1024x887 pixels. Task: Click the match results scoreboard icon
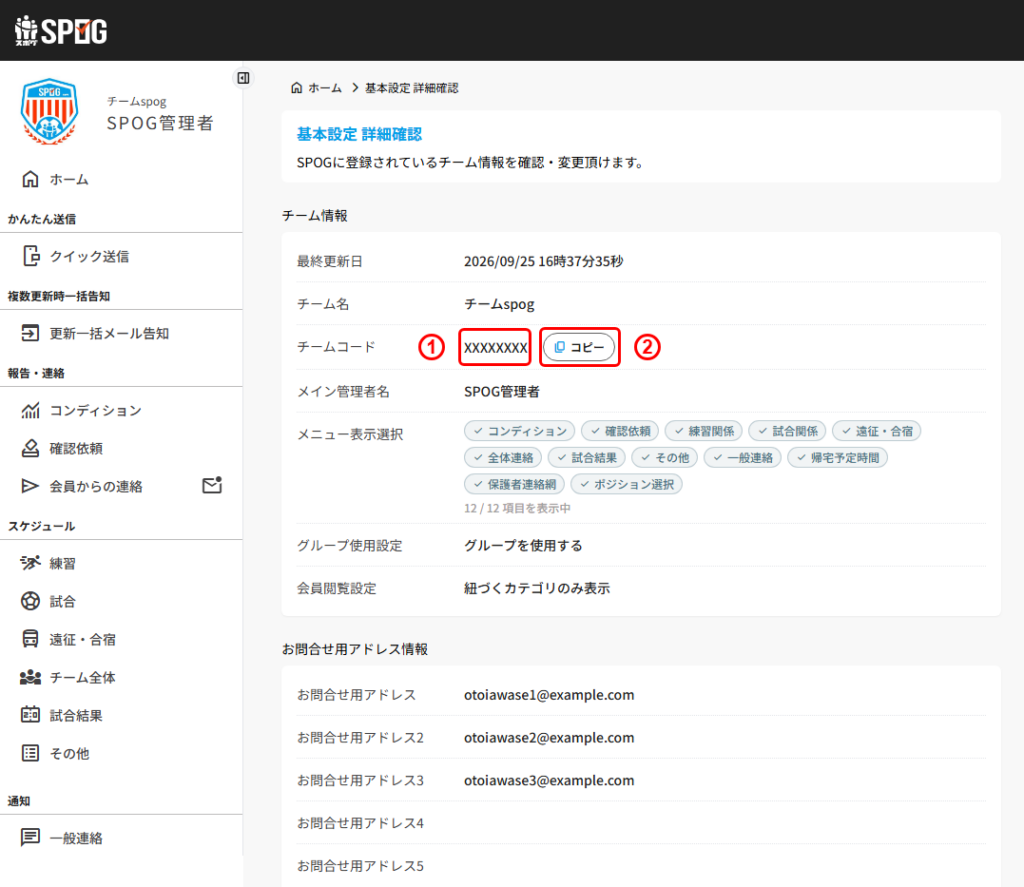30,715
